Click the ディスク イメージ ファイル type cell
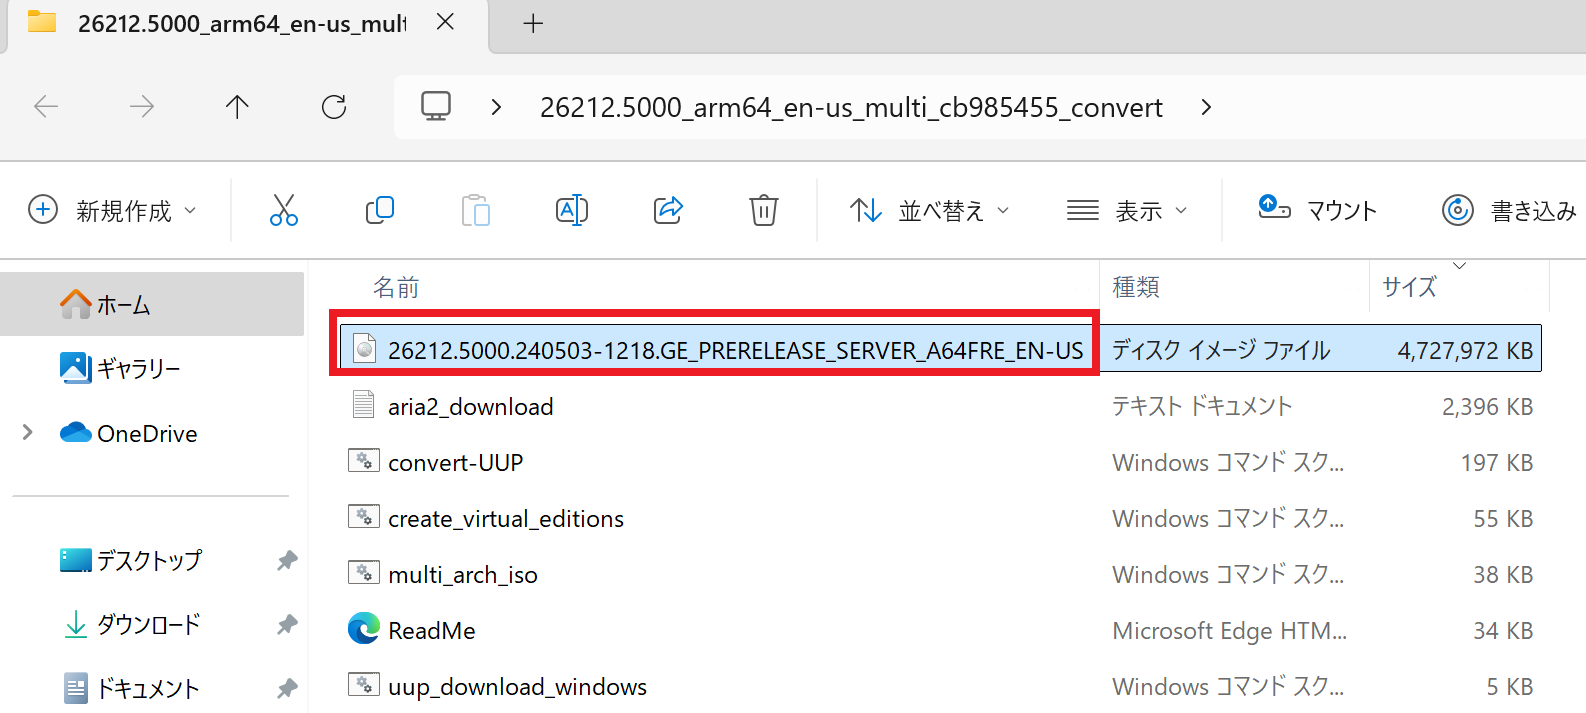1586x713 pixels. 1221,350
